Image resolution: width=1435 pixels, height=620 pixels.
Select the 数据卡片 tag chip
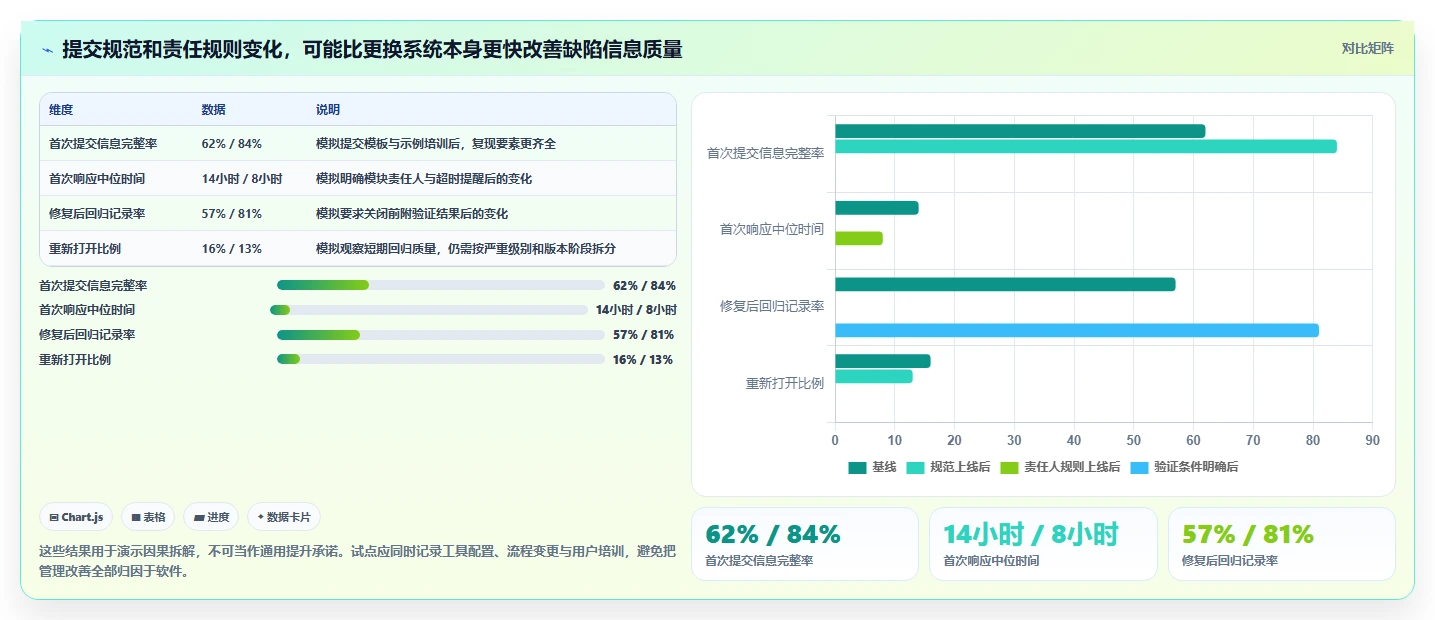[x=284, y=517]
